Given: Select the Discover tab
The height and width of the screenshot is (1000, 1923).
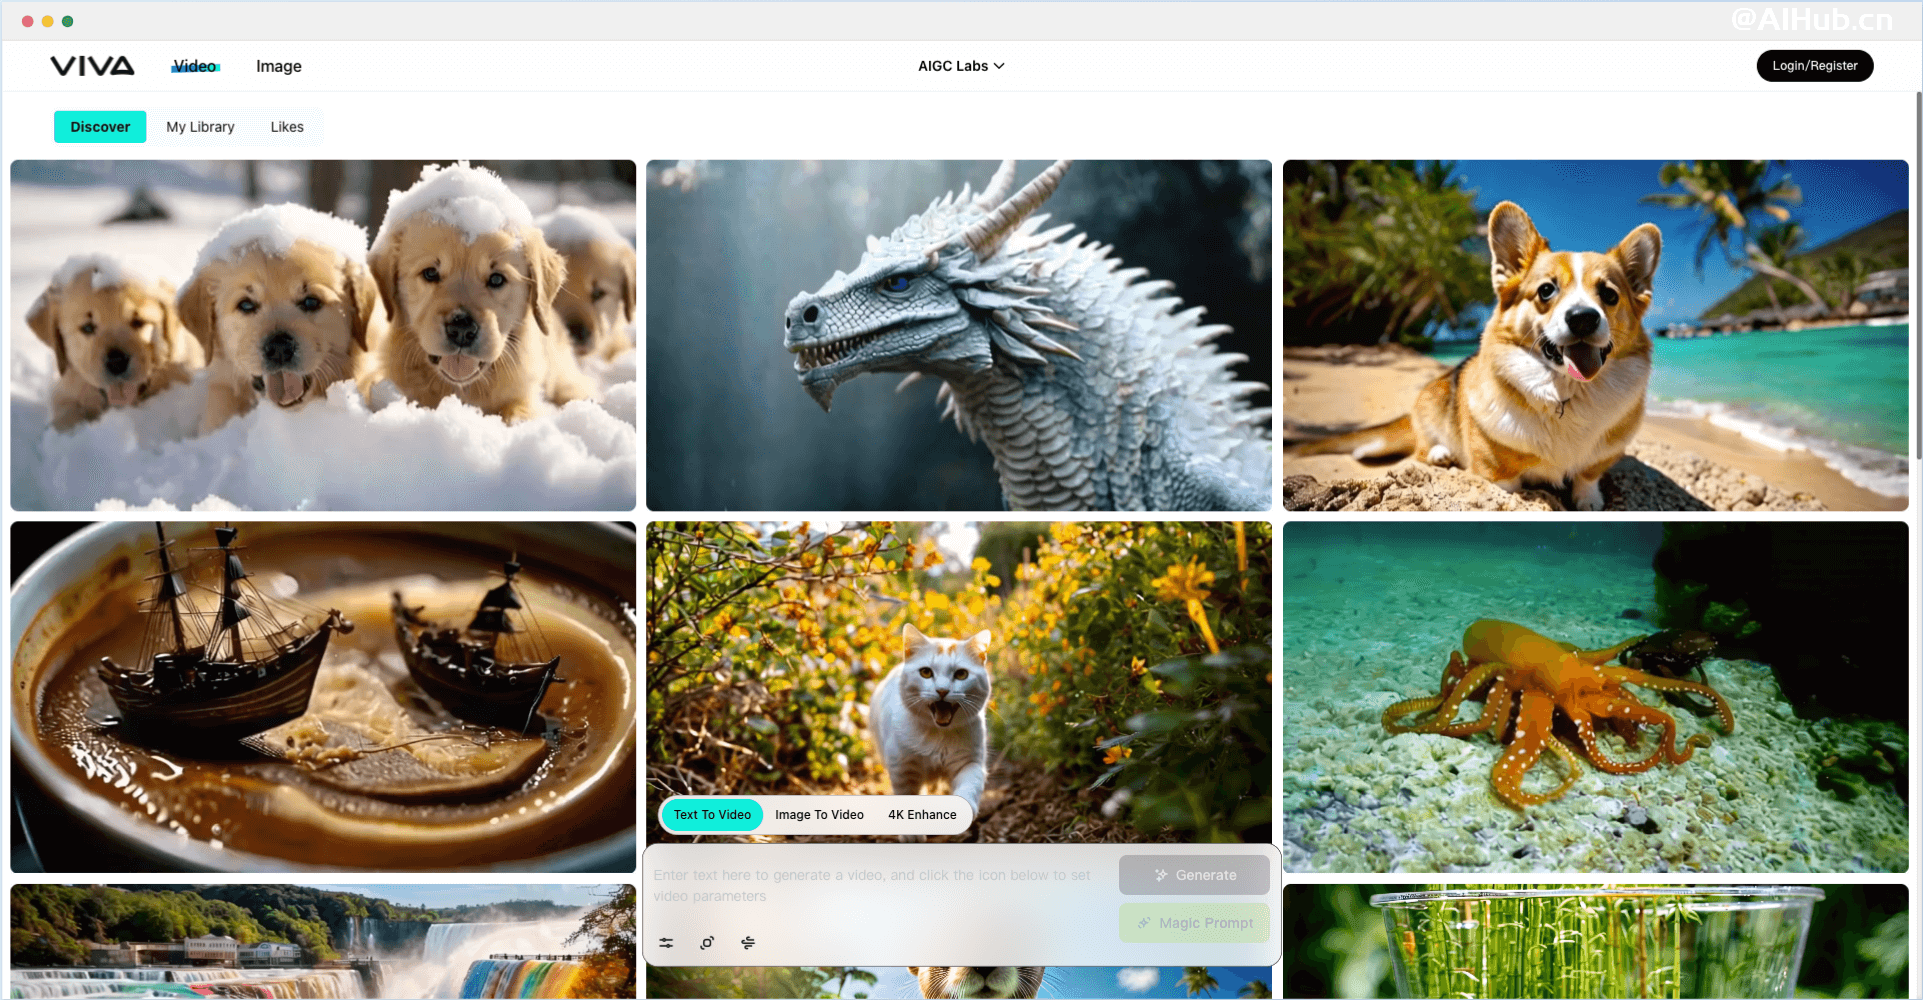Looking at the screenshot, I should (x=100, y=127).
